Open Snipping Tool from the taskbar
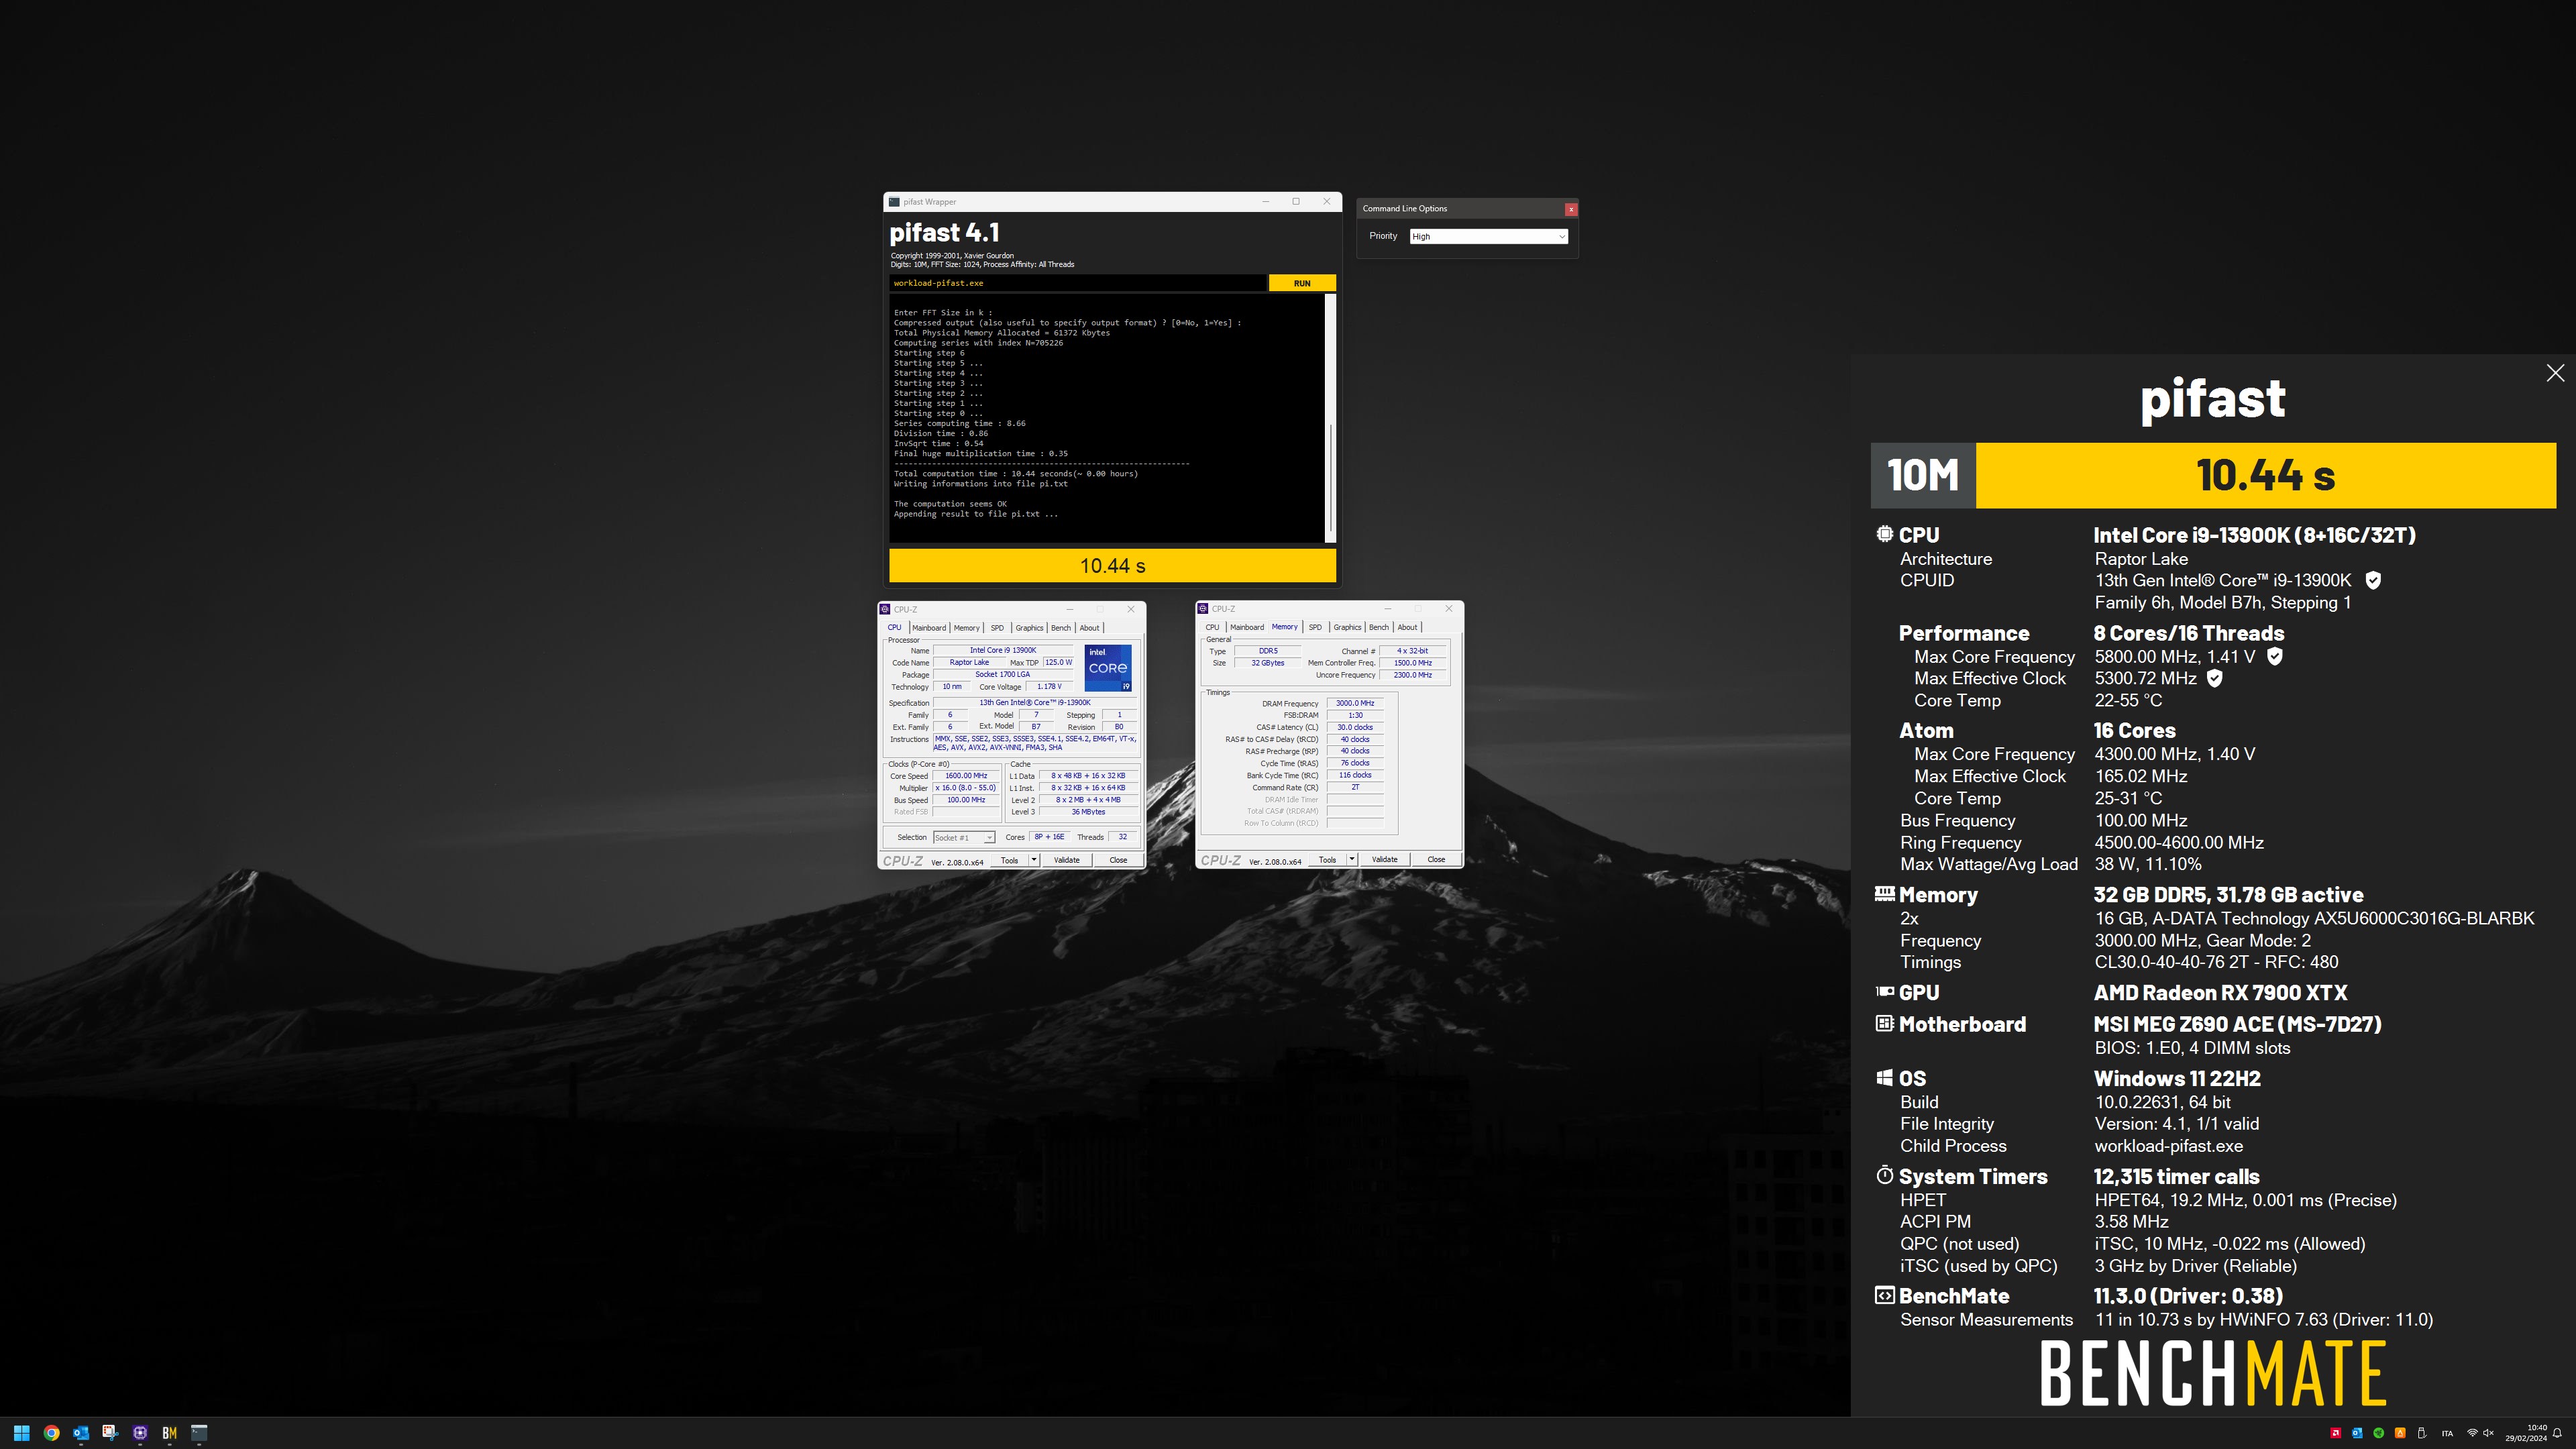Screen dimensions: 2576x1449 (x=110, y=1432)
